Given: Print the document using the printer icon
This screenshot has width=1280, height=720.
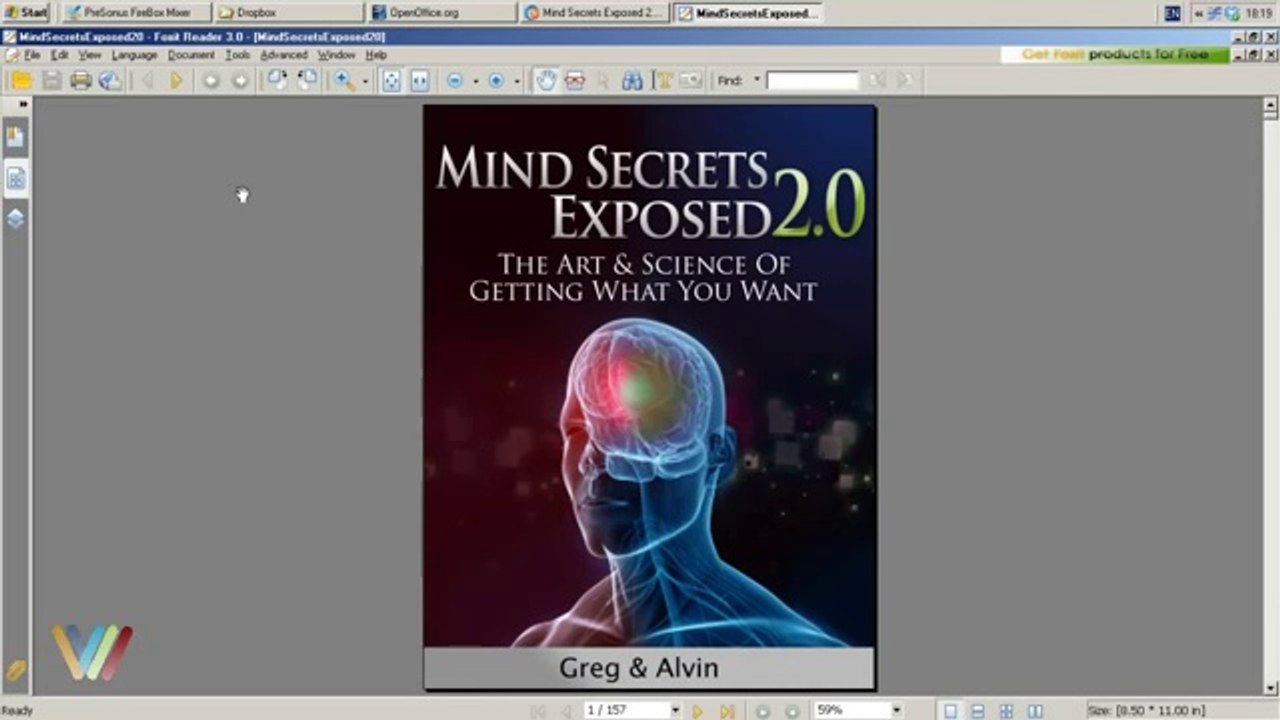Looking at the screenshot, I should point(81,81).
